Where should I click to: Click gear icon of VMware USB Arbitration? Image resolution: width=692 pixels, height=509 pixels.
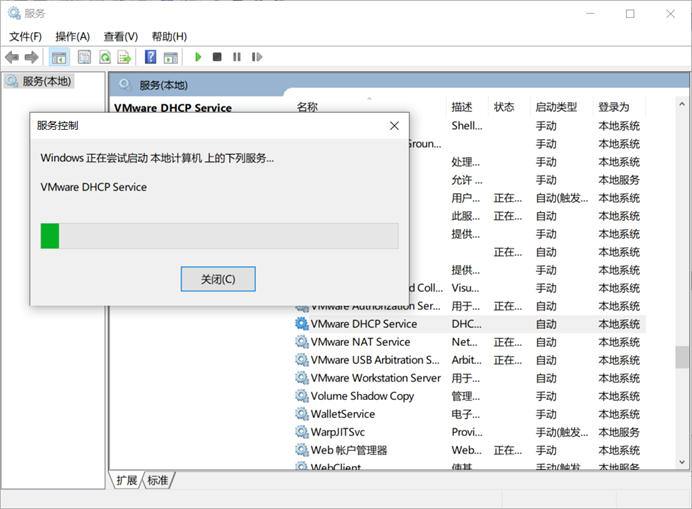(x=301, y=360)
